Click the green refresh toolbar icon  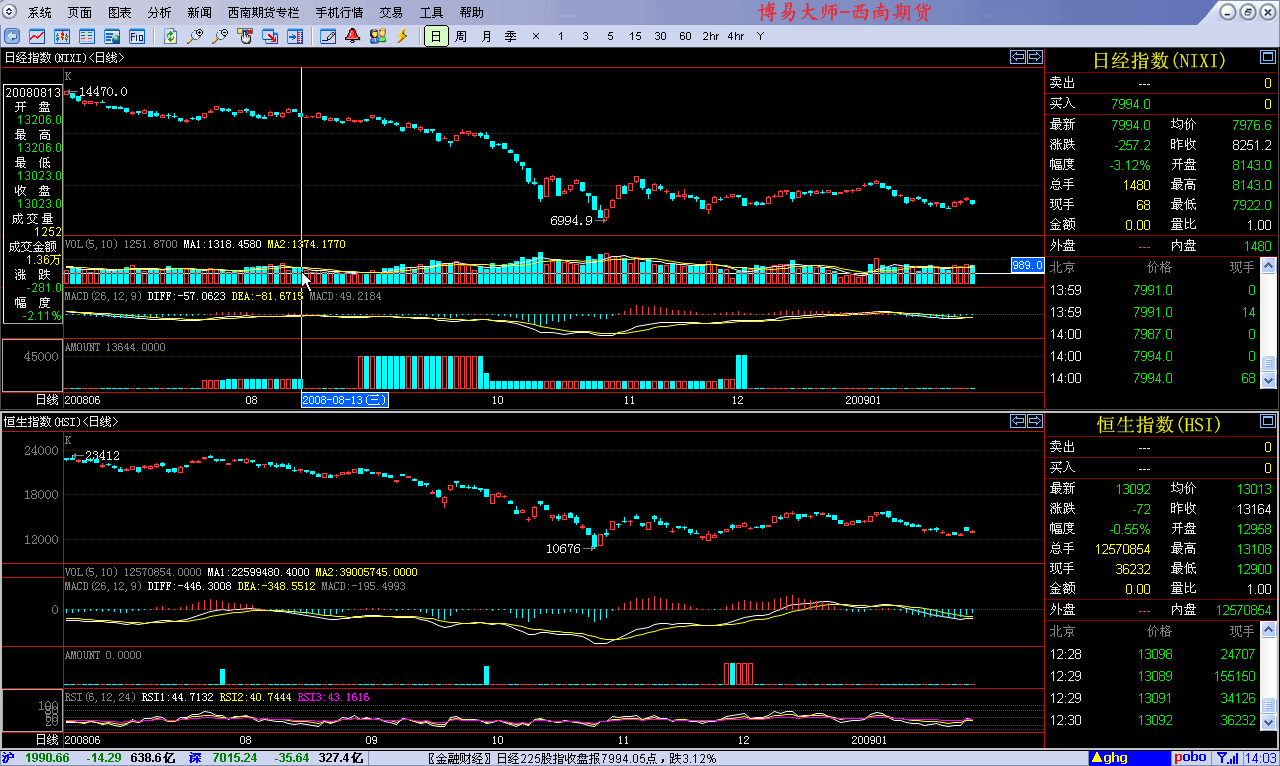[171, 36]
